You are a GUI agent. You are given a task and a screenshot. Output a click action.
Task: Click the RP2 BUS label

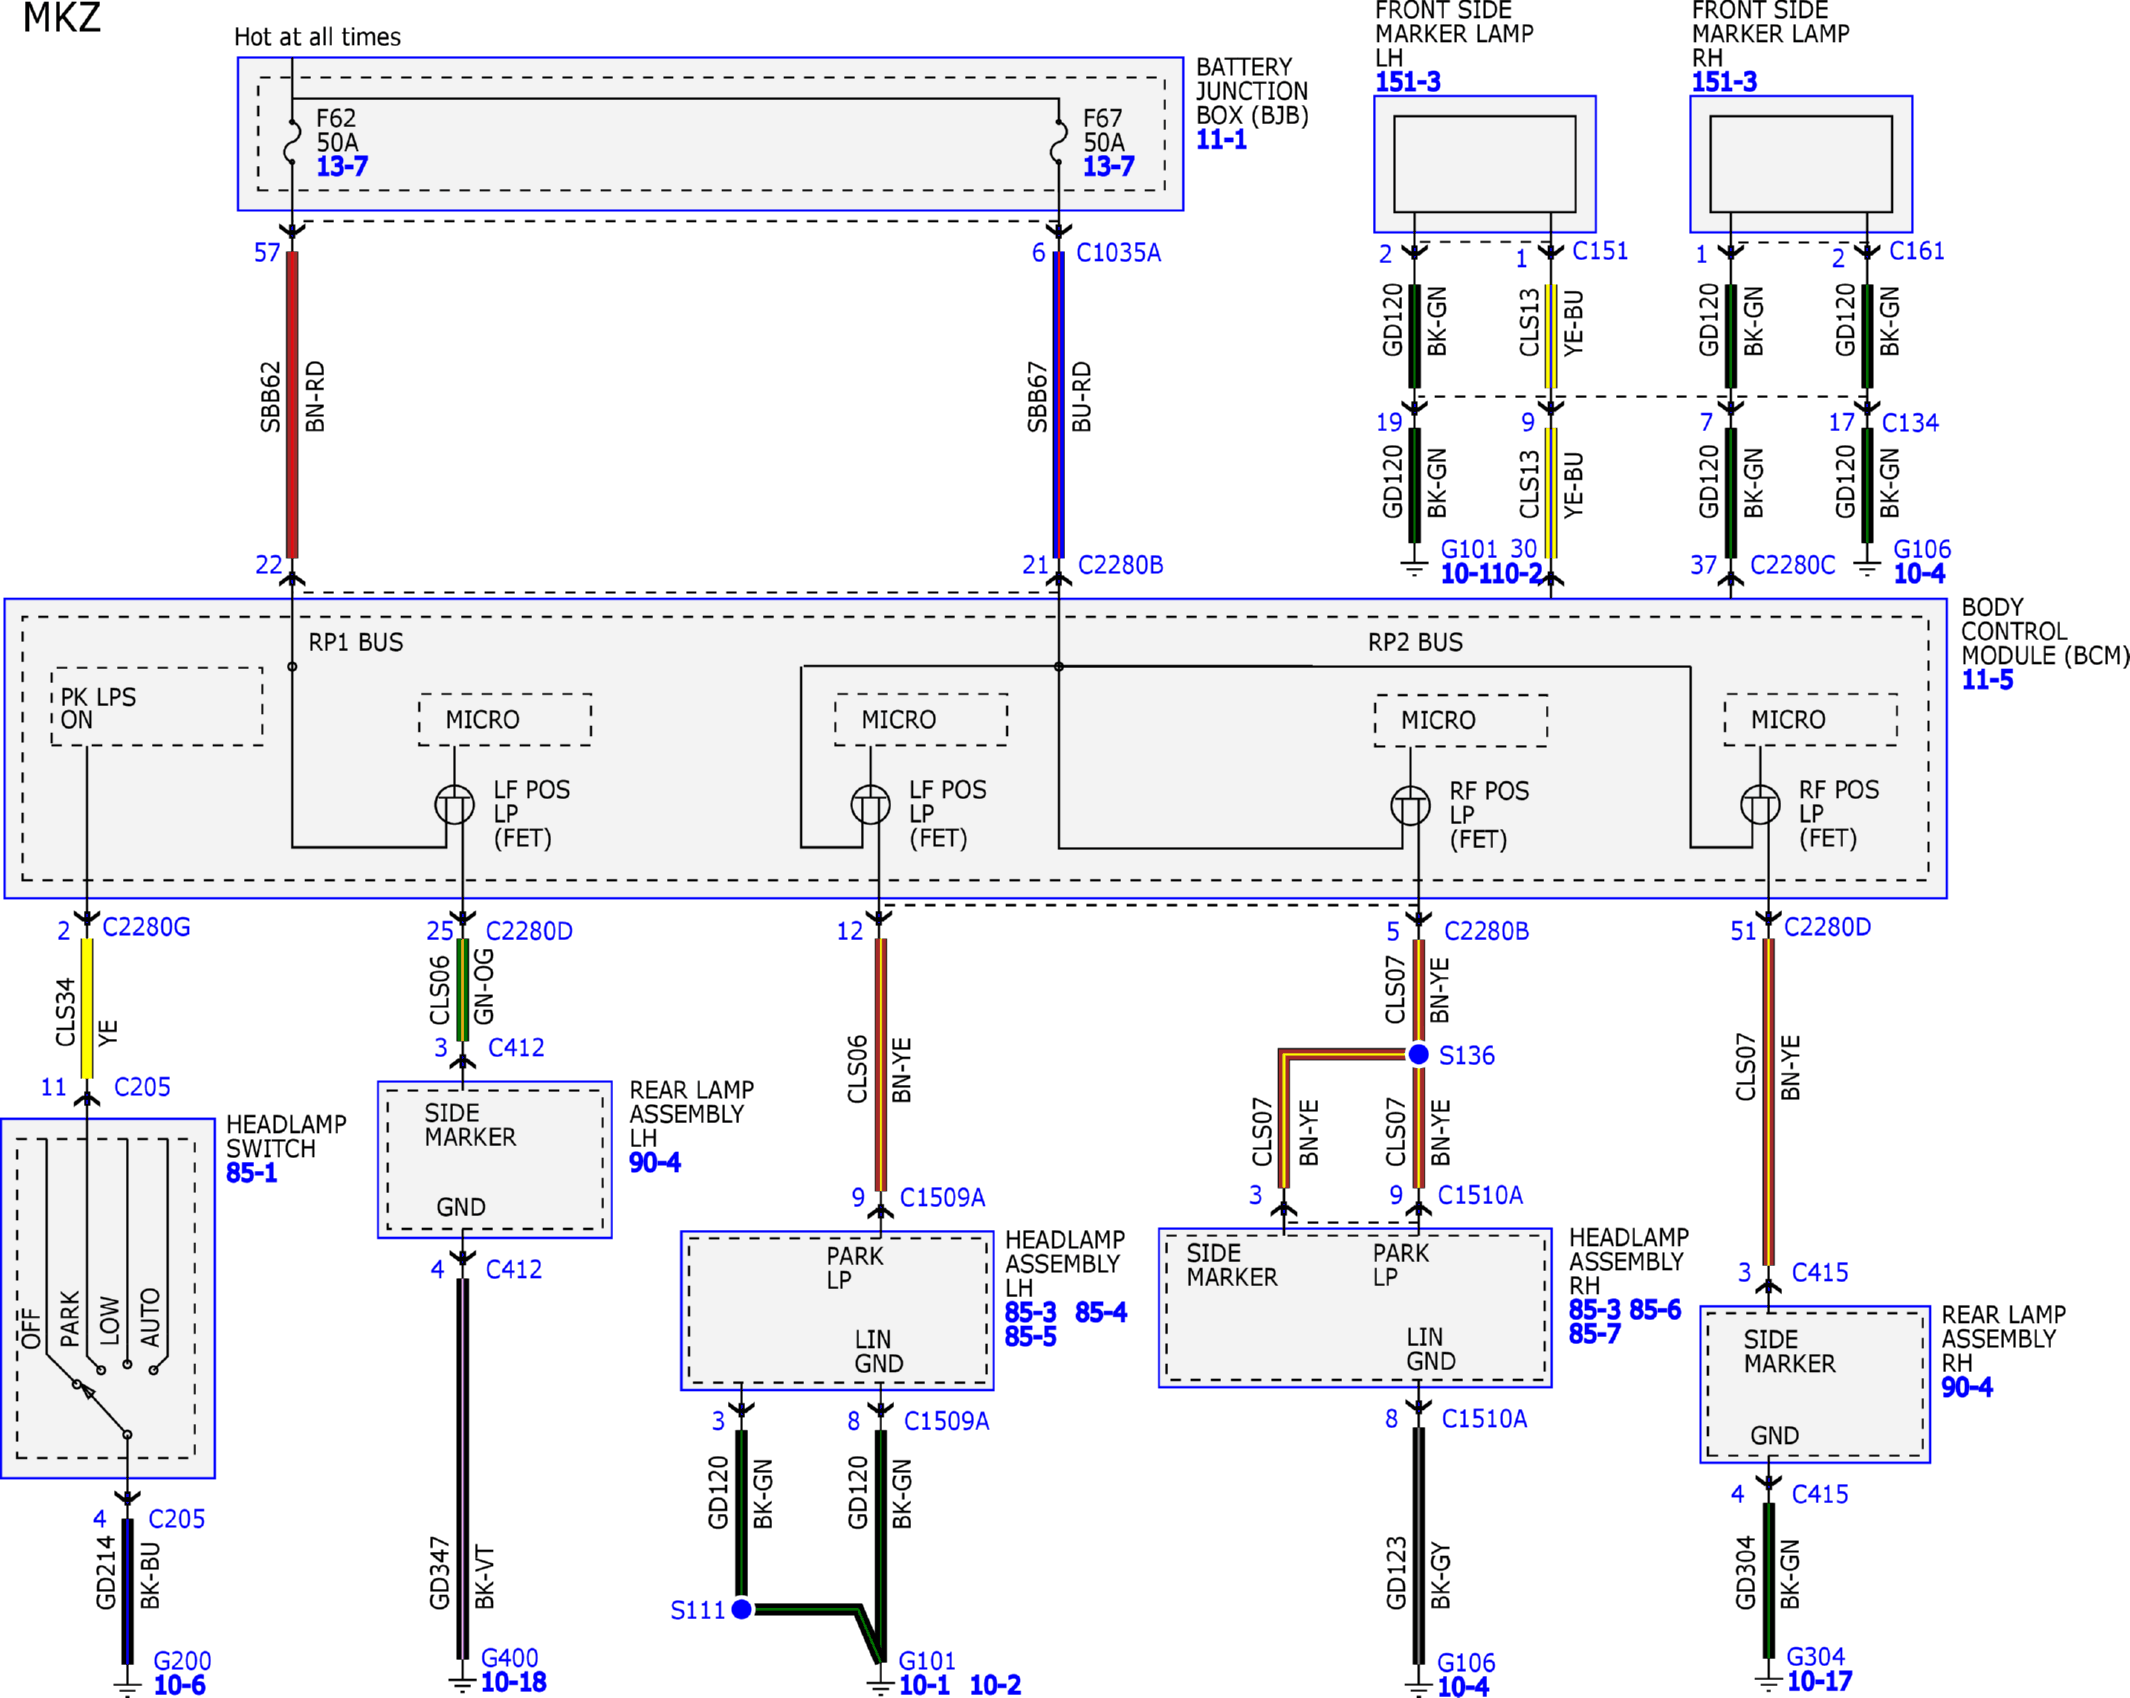(1415, 643)
